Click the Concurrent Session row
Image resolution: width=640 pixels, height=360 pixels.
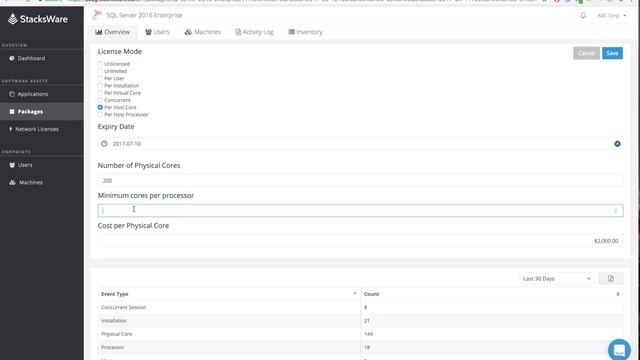(360, 307)
